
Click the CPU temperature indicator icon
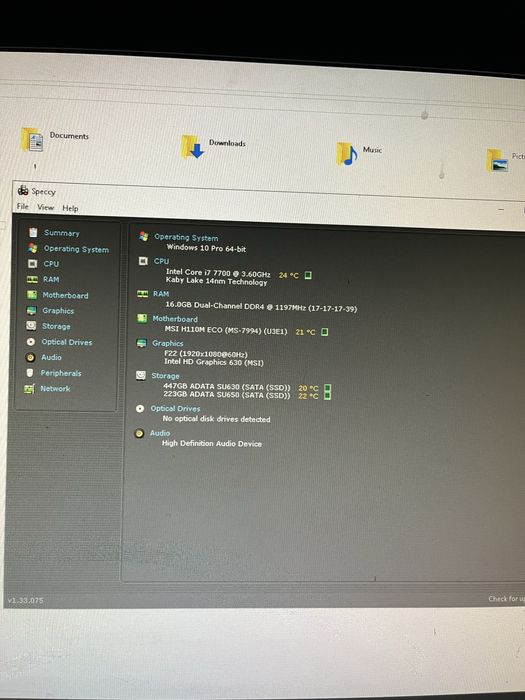pyautogui.click(x=308, y=275)
